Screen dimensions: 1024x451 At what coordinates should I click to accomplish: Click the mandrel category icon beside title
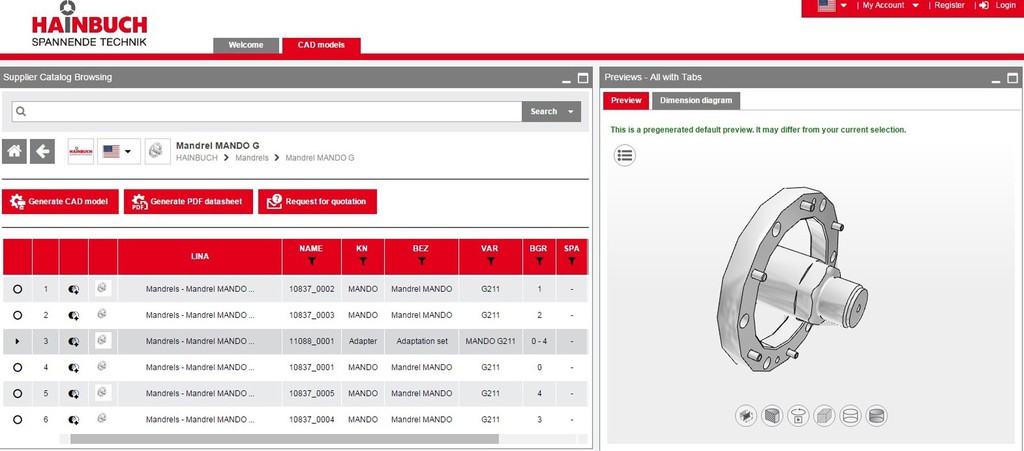tap(157, 151)
